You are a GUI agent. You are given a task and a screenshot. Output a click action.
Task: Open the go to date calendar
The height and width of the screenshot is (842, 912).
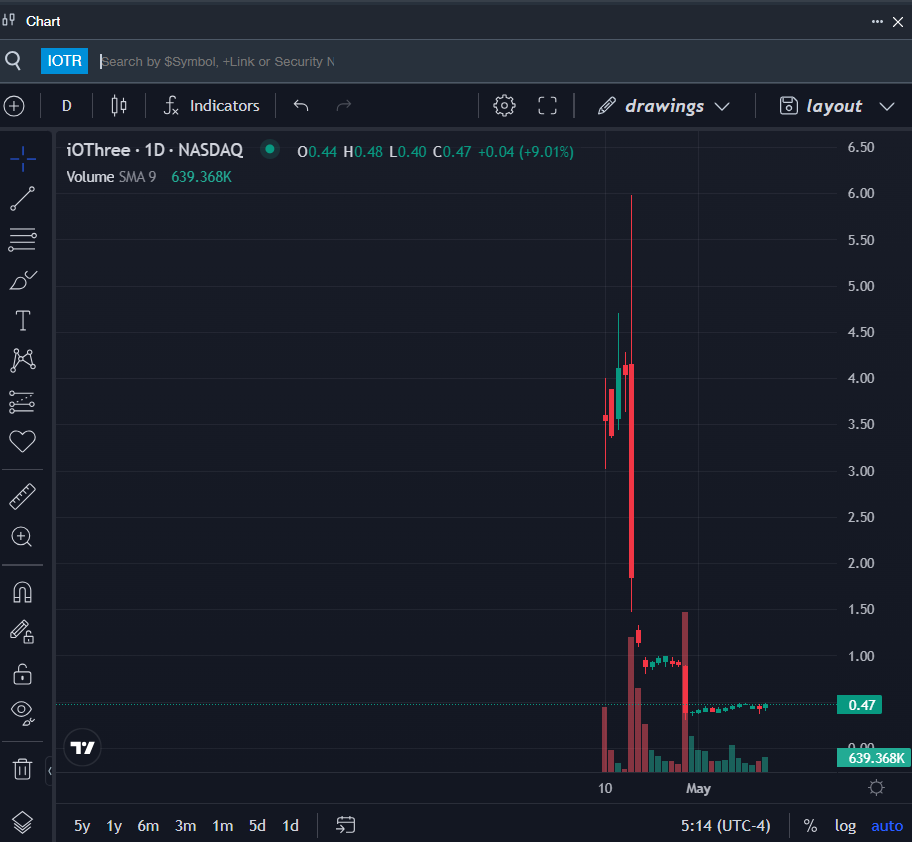click(345, 825)
